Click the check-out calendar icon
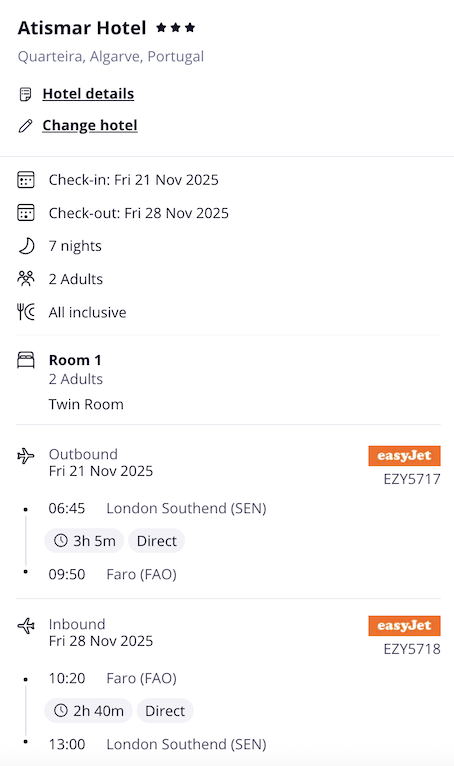Screen dimensions: 454x766 coord(26,213)
